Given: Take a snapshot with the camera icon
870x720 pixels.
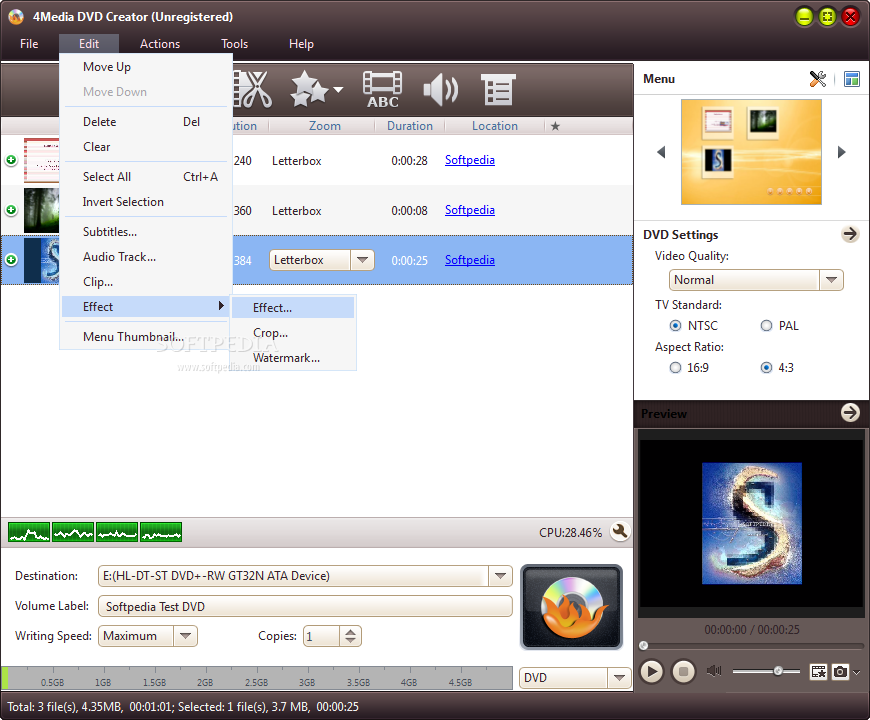Looking at the screenshot, I should point(840,672).
